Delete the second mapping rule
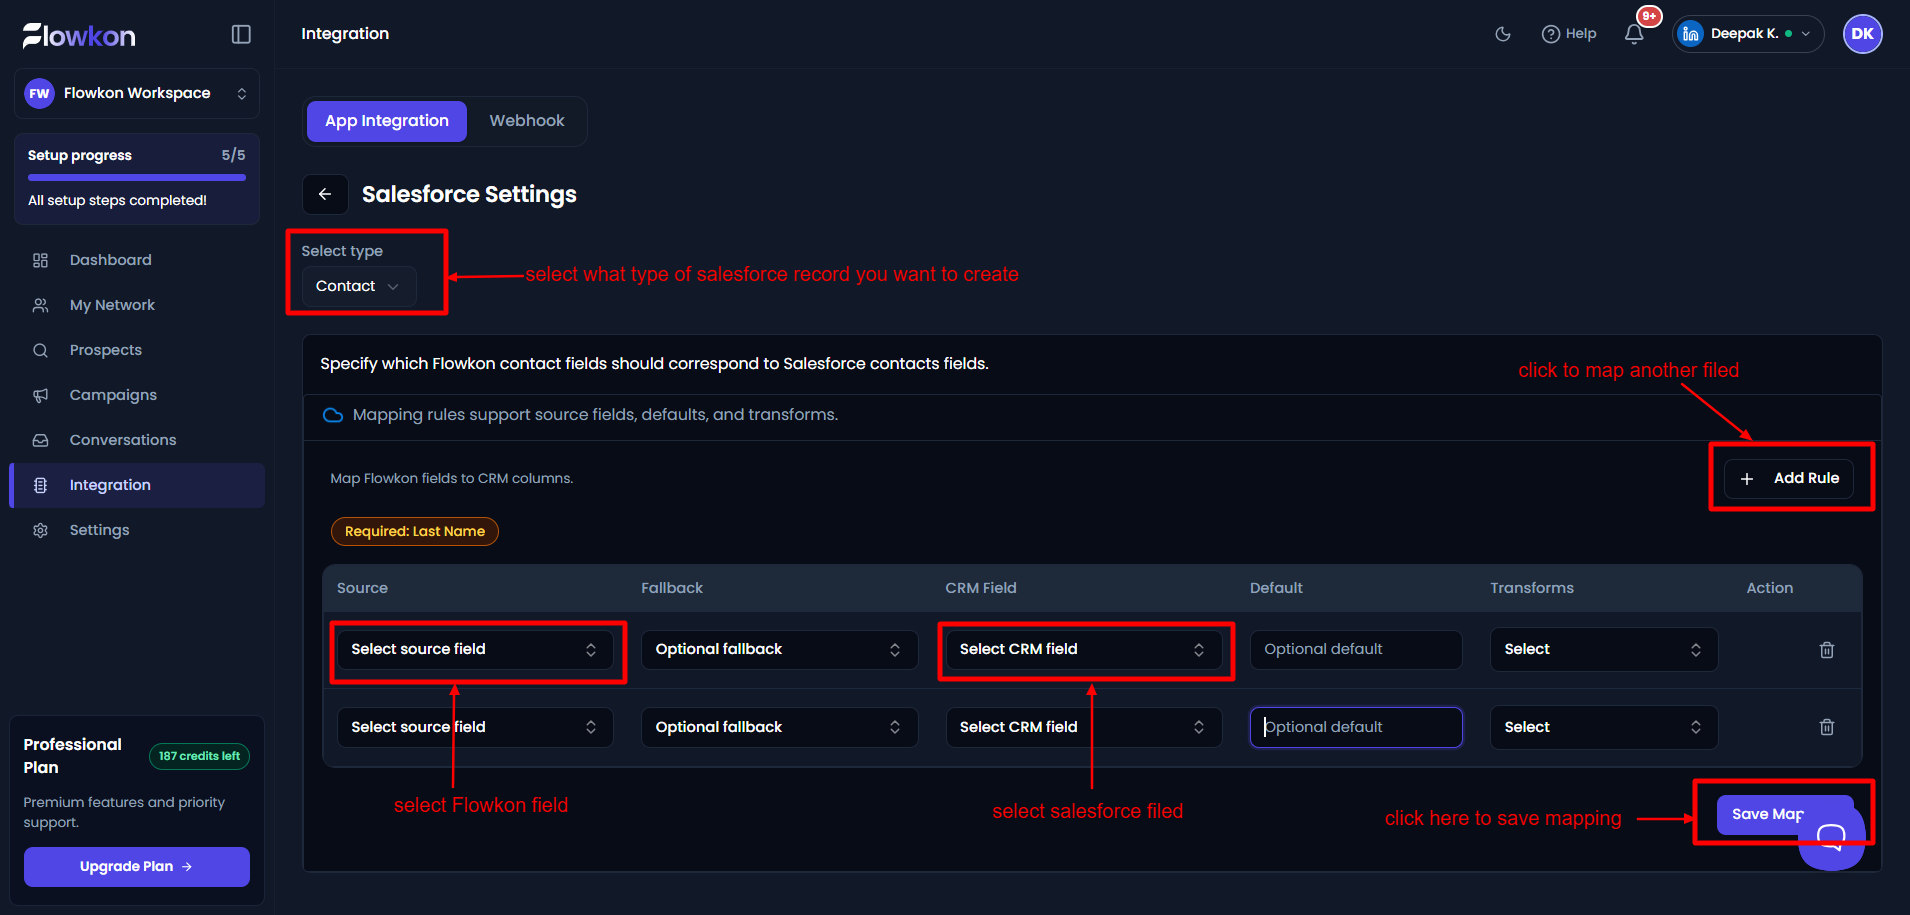Viewport: 1910px width, 915px height. (x=1826, y=727)
